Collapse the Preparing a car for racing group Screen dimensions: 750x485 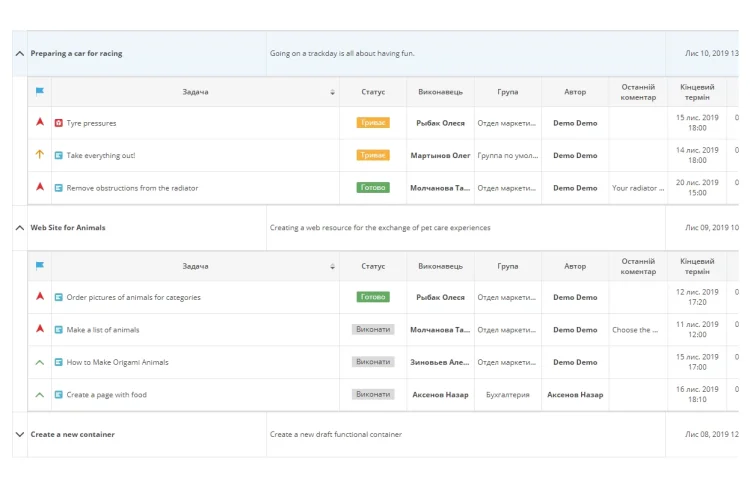(x=19, y=54)
